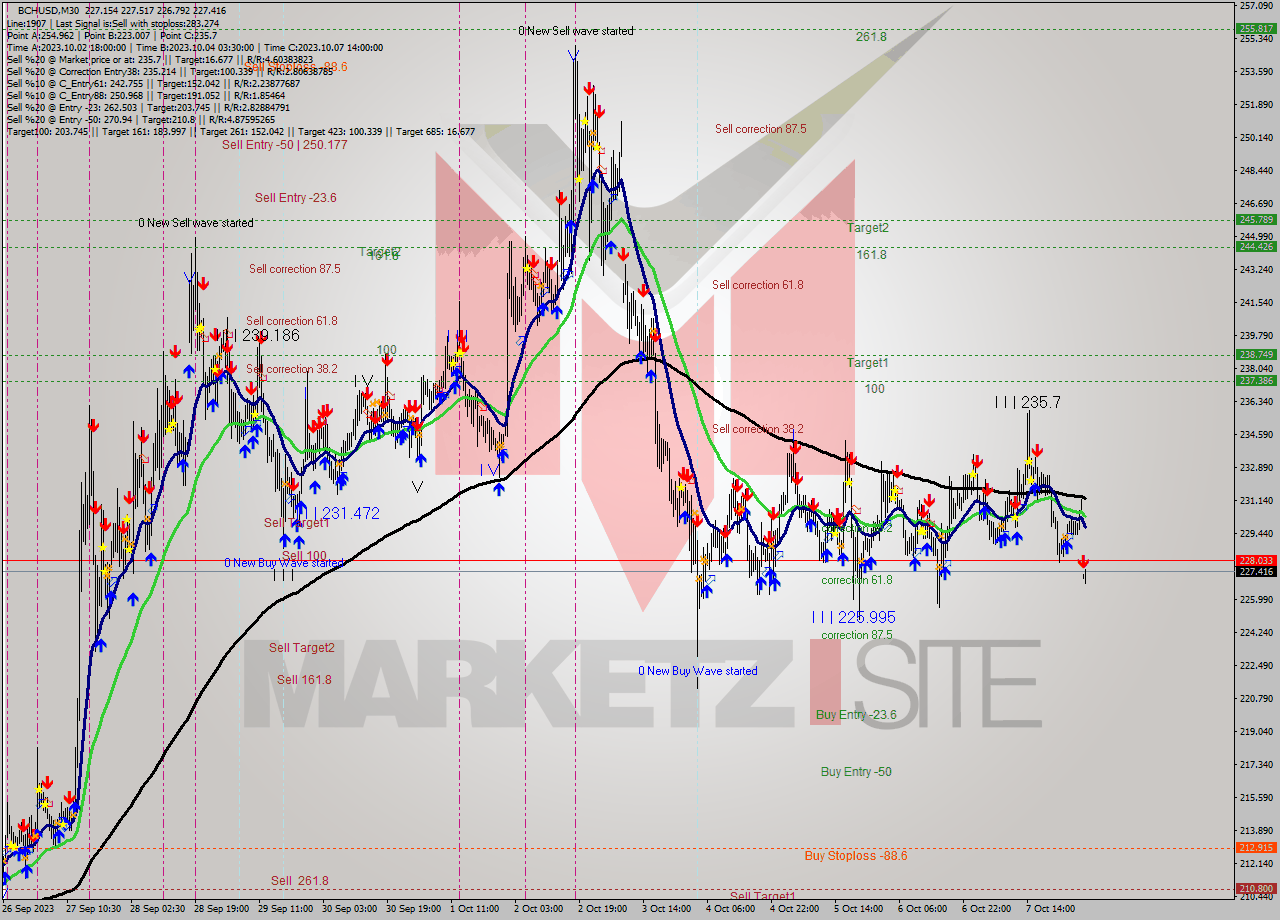
Task: Click the '1 Oct 11:00' time axis label
Action: 474,909
